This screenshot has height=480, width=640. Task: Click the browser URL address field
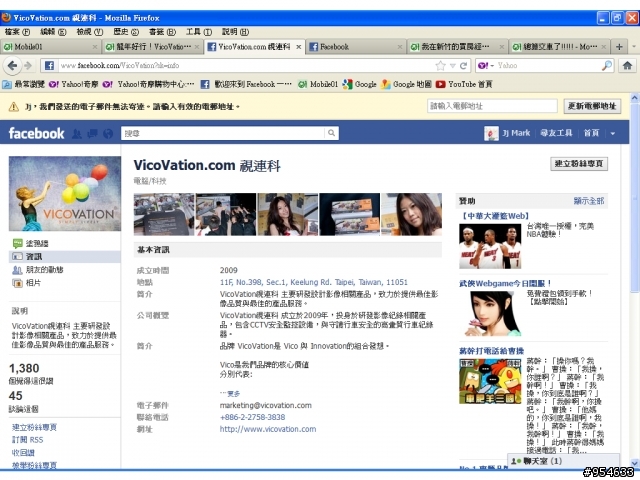(x=245, y=65)
